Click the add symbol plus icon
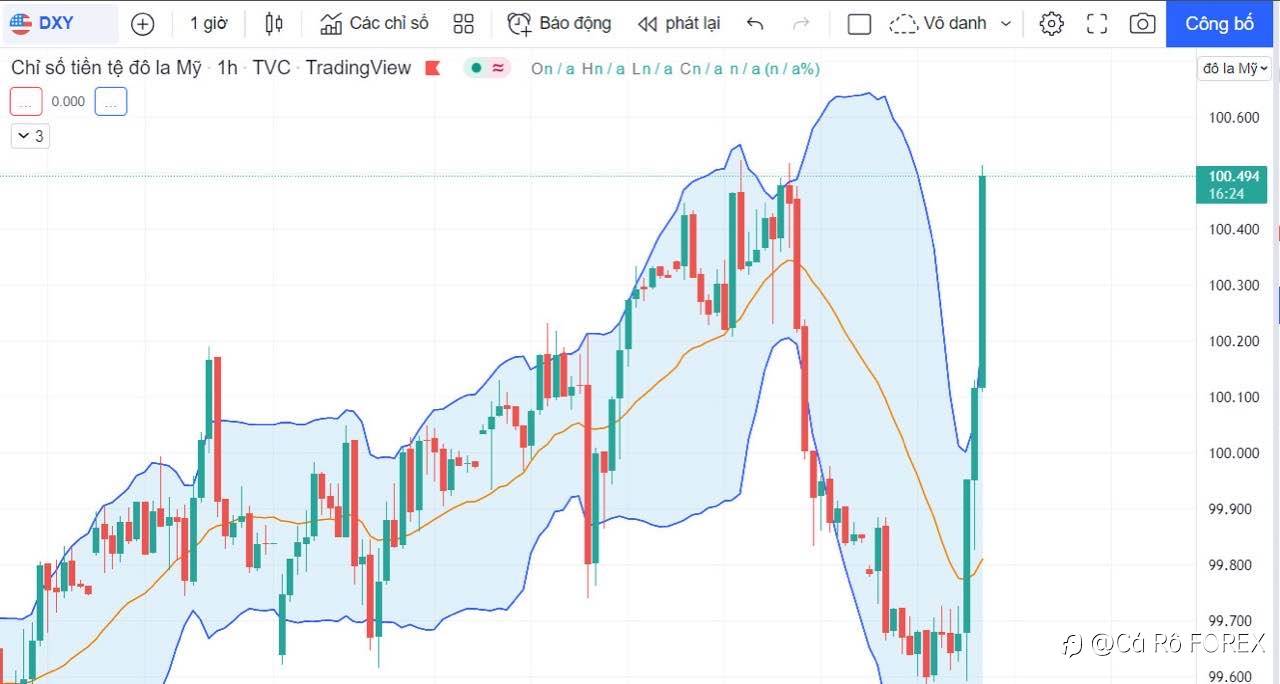 click(143, 24)
